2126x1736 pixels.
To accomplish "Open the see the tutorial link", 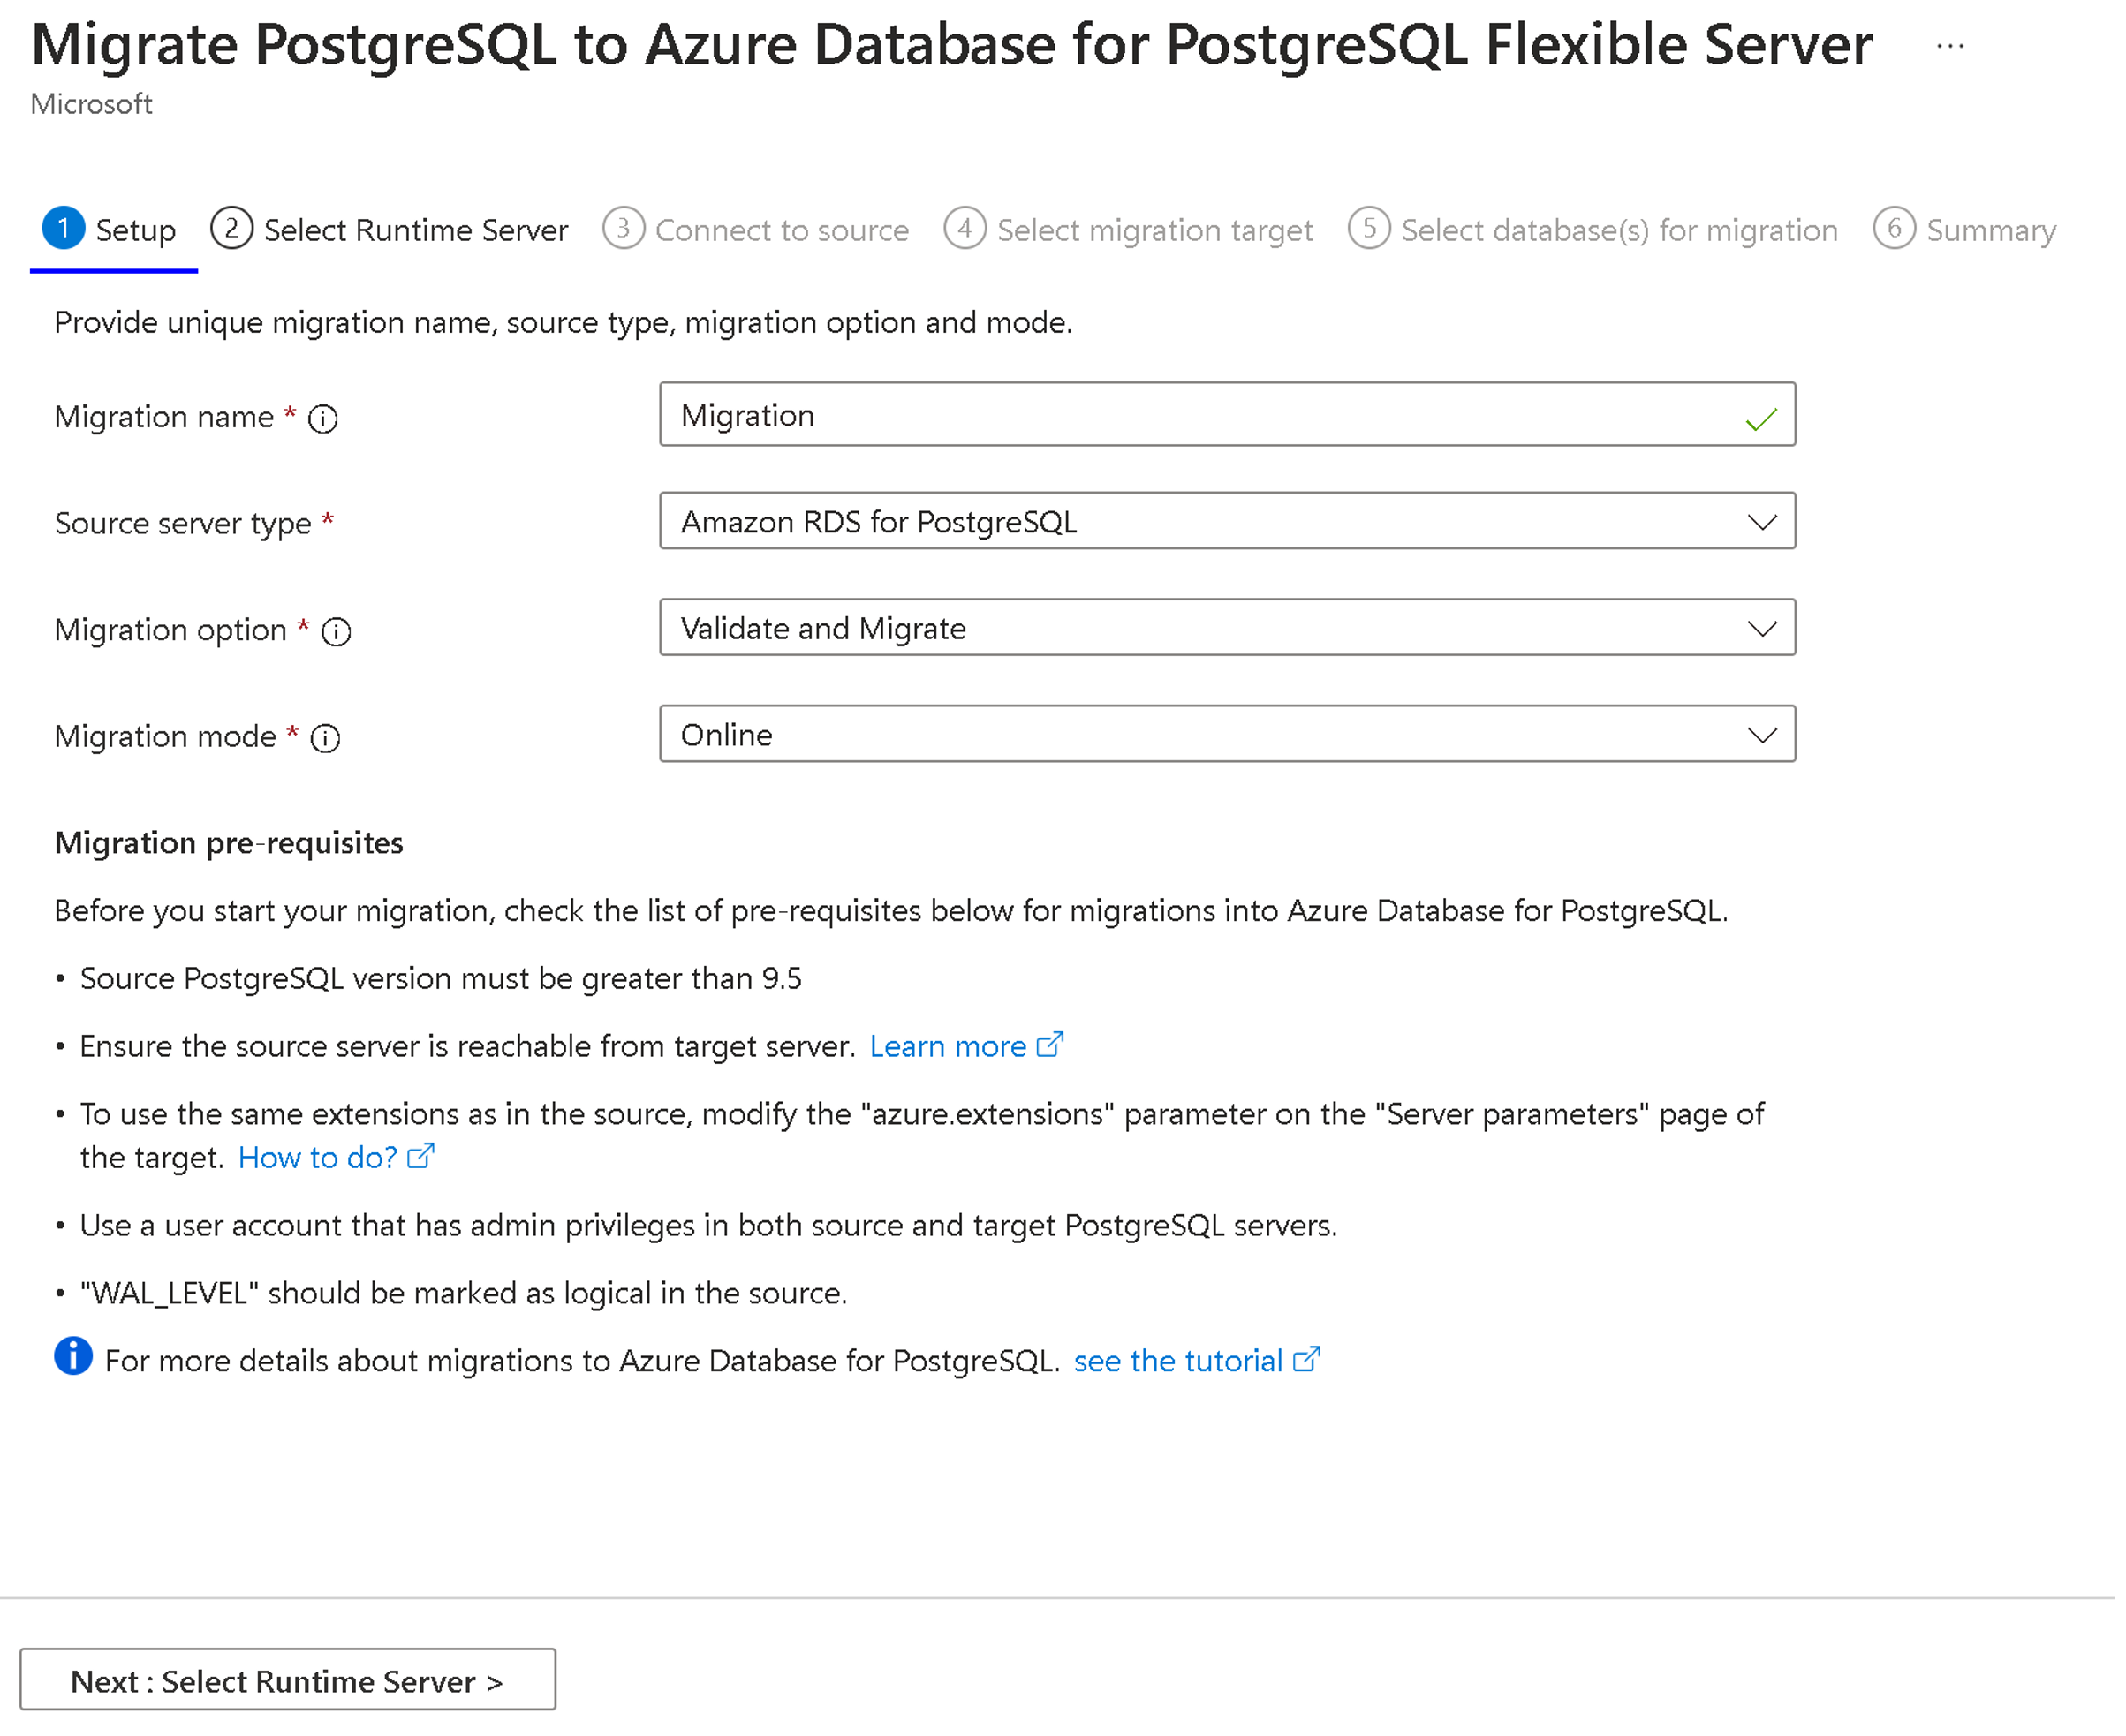I will 1178,1361.
